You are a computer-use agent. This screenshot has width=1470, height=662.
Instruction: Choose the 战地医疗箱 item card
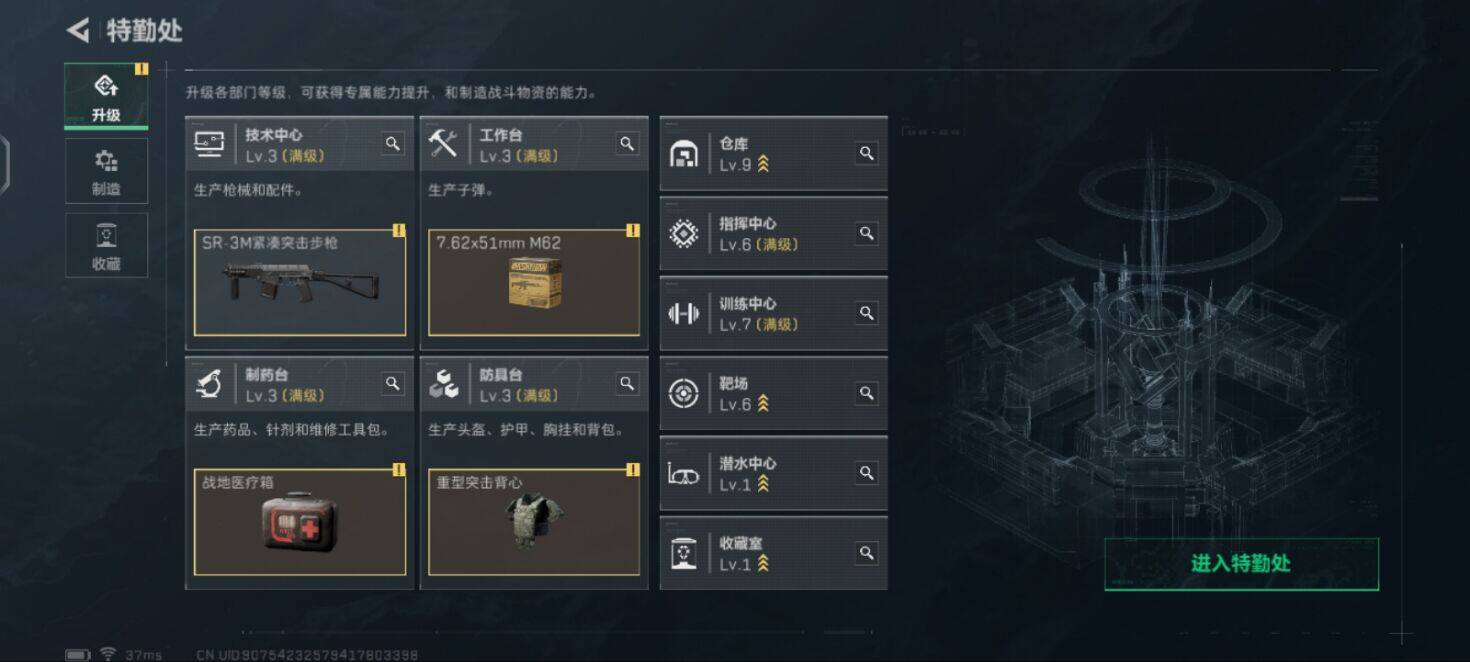(300, 522)
